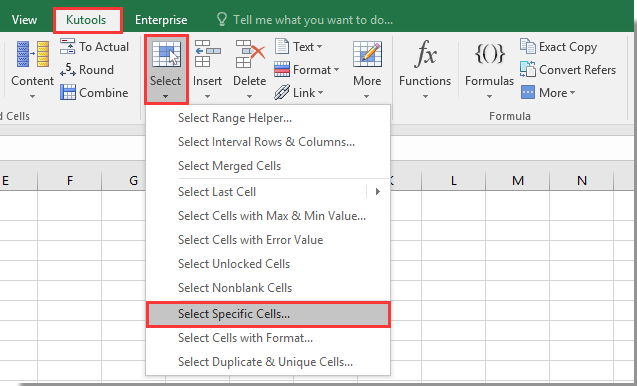Choose Select Cells with Format
The height and width of the screenshot is (386, 637).
[x=268, y=338]
